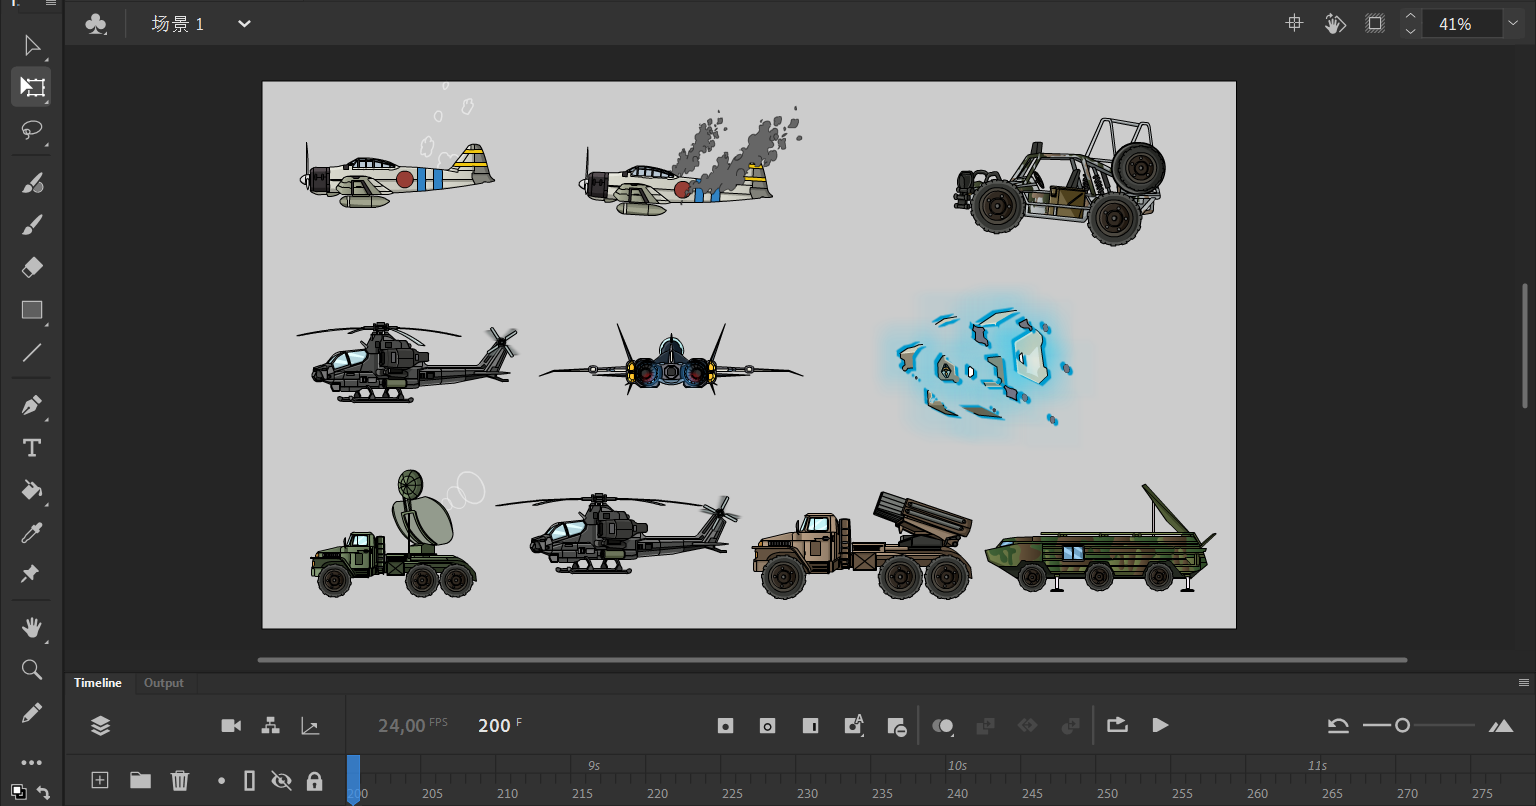Viewport: 1536px width, 806px height.
Task: Choose the Pen tool
Action: click(x=32, y=405)
